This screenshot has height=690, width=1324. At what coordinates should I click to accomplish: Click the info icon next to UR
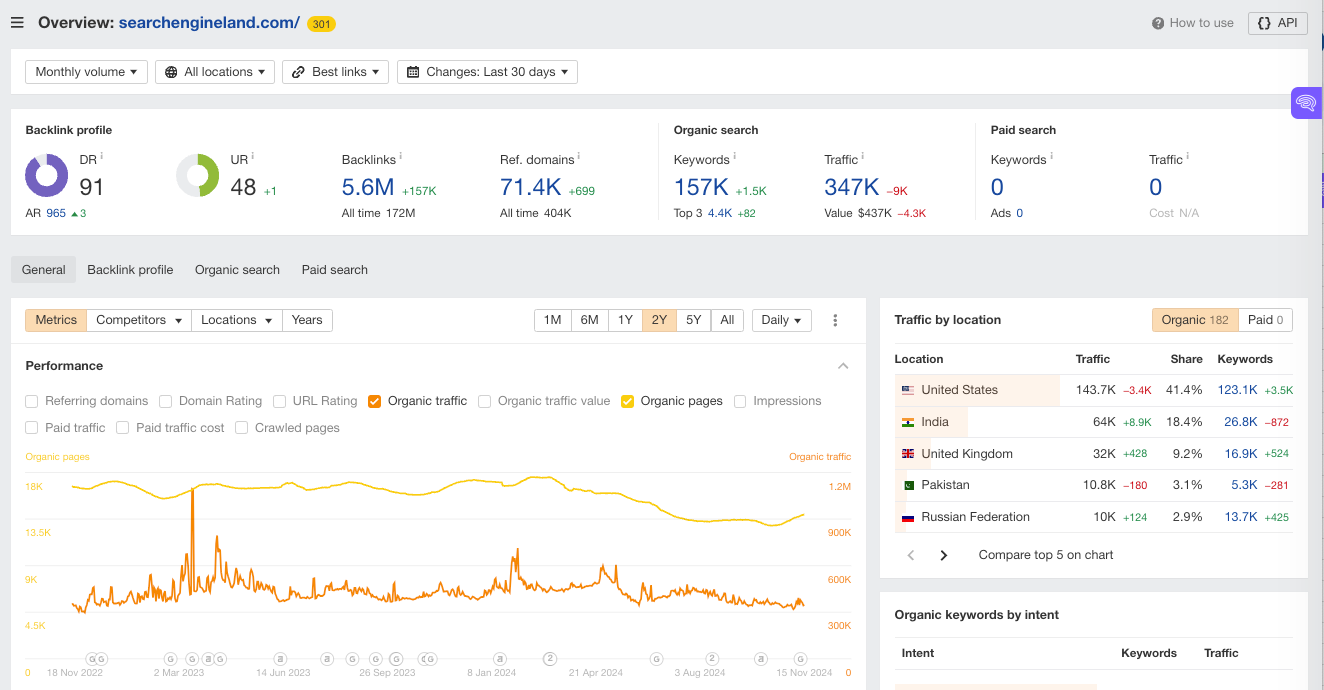253,156
